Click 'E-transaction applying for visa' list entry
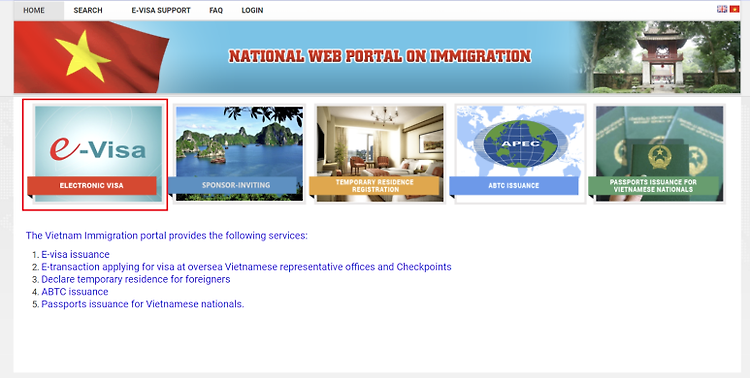The width and height of the screenshot is (750, 378). (x=246, y=267)
